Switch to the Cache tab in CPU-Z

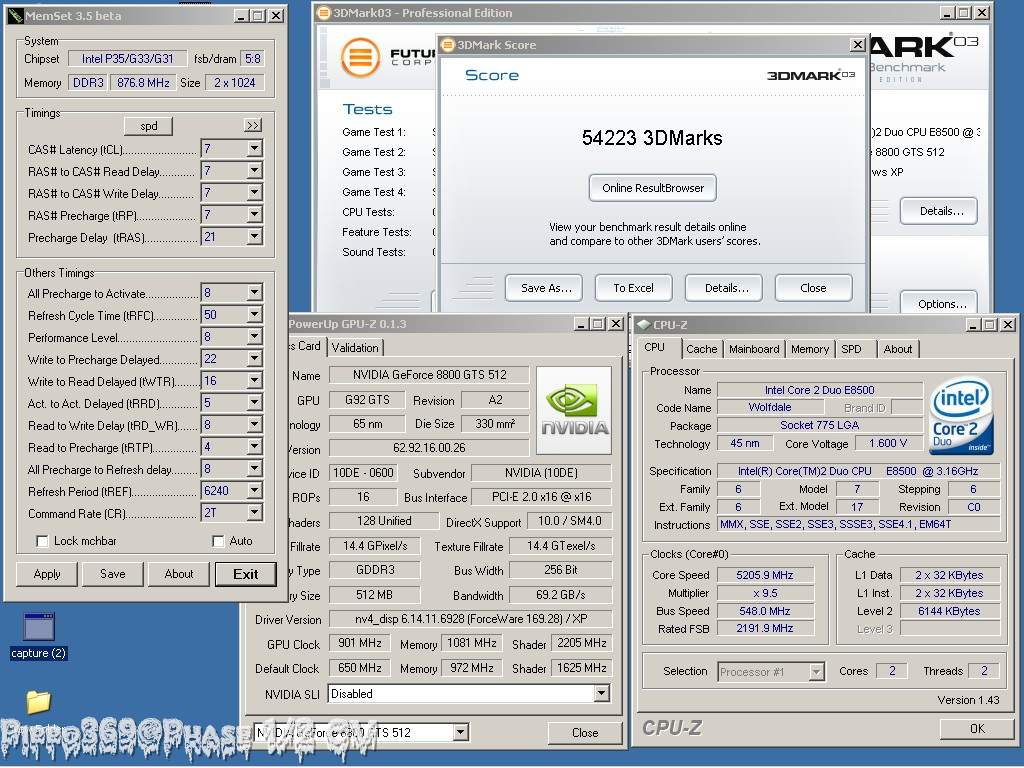click(701, 349)
